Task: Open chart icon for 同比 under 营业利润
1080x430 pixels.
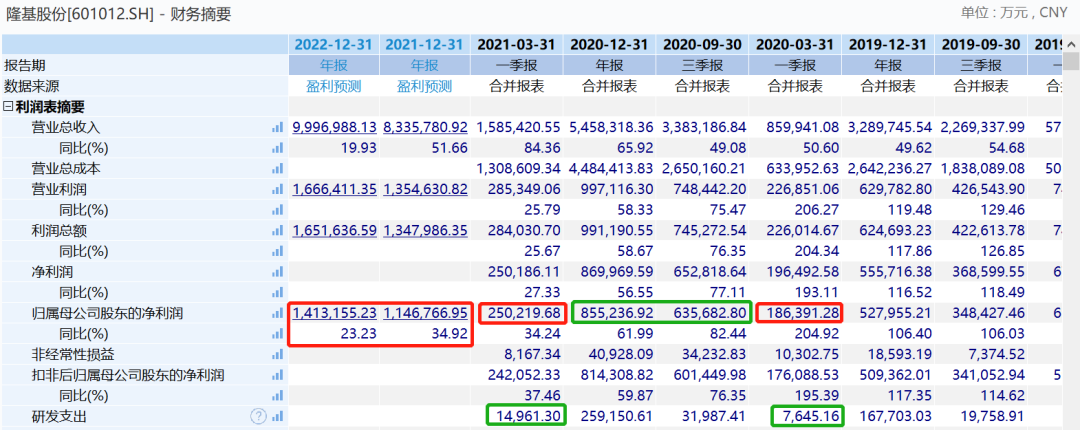Action: 278,209
